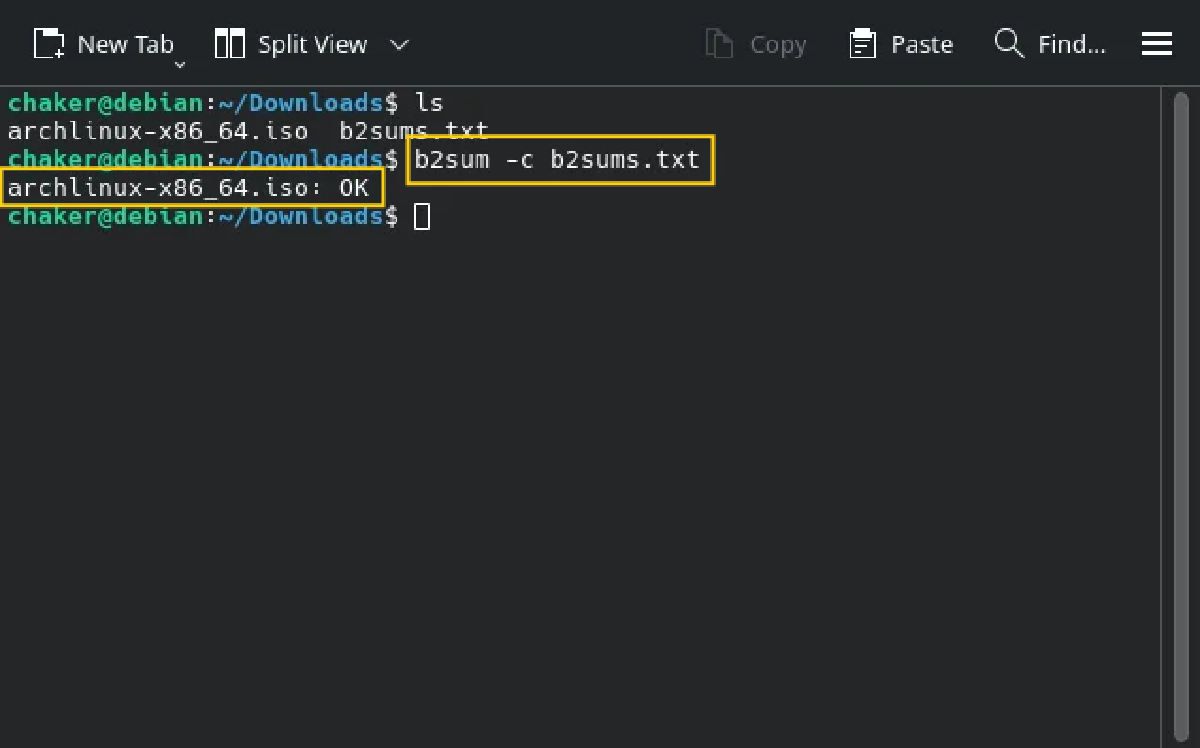Viewport: 1200px width, 748px height.
Task: Click the New Tab icon
Action: click(x=48, y=44)
